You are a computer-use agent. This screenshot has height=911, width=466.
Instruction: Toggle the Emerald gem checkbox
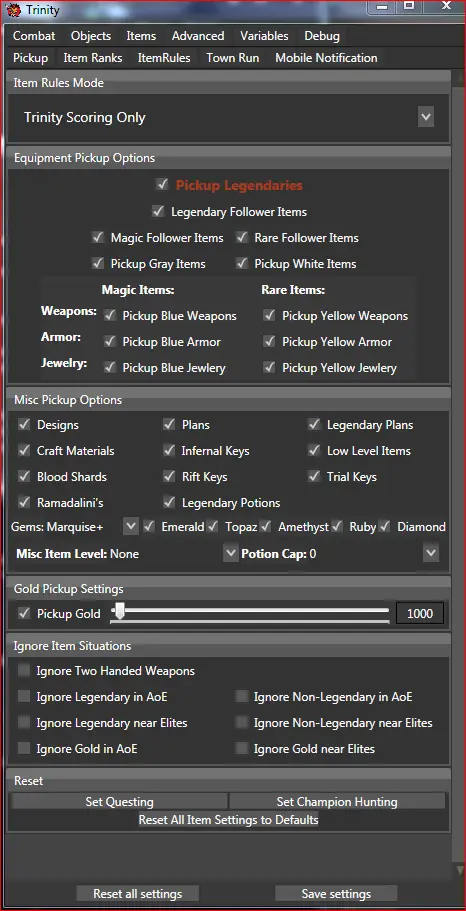[149, 526]
